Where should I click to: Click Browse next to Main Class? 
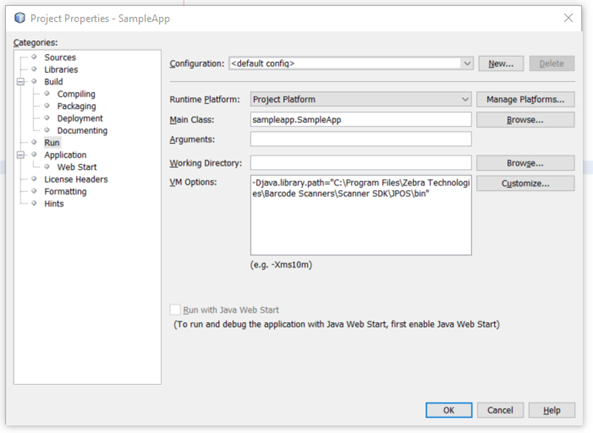(x=525, y=120)
